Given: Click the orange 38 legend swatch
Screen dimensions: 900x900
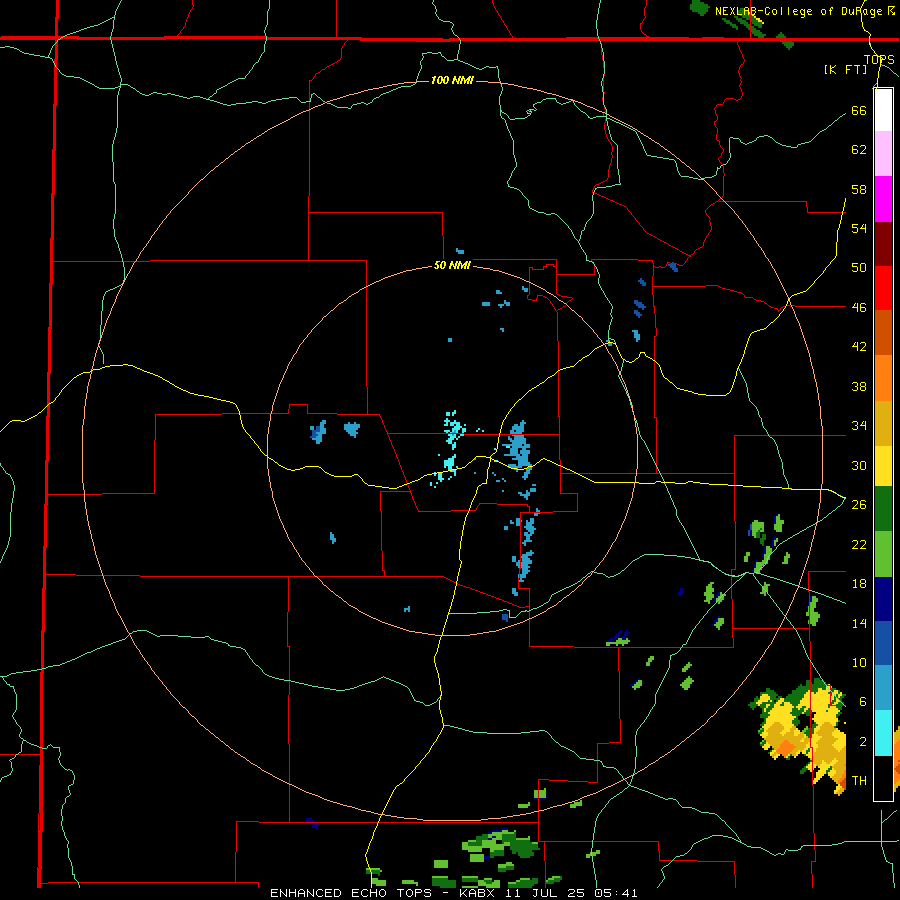Looking at the screenshot, I should [x=883, y=378].
